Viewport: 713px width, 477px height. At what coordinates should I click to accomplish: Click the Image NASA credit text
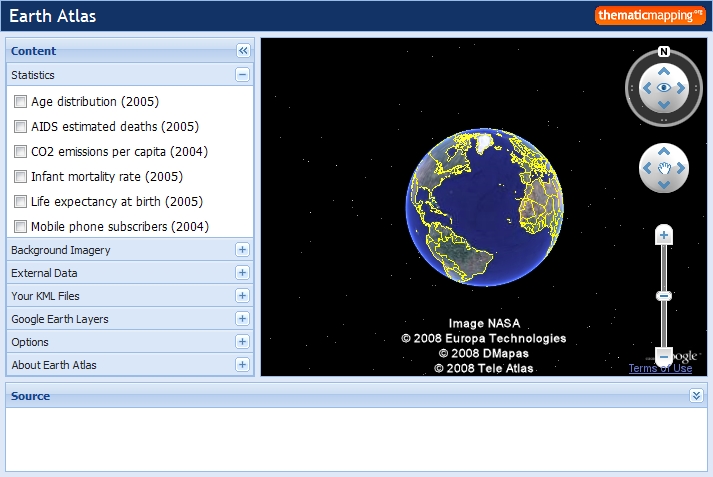click(x=484, y=323)
